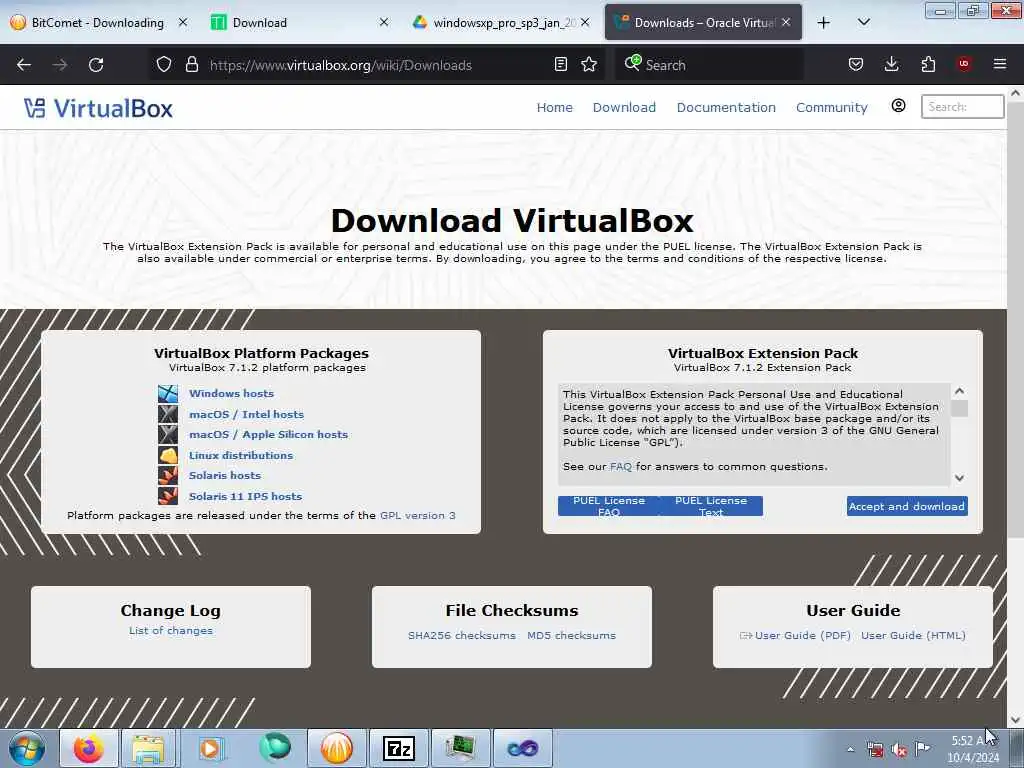This screenshot has width=1024, height=768.
Task: Click the macOS Intel hosts icon
Action: 168,414
